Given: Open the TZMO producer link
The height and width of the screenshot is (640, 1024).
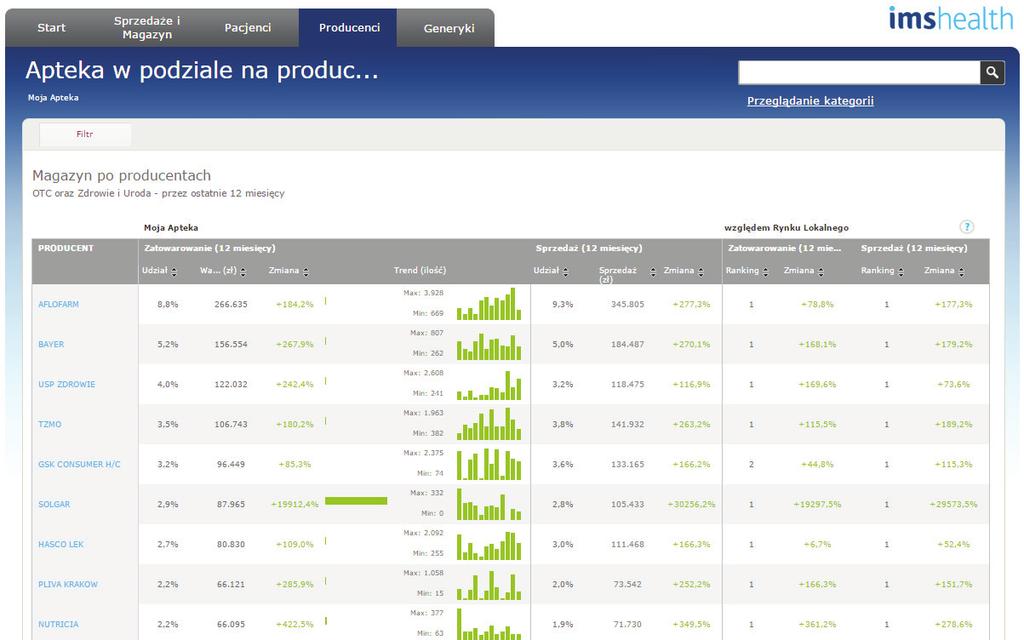Looking at the screenshot, I should pos(50,424).
